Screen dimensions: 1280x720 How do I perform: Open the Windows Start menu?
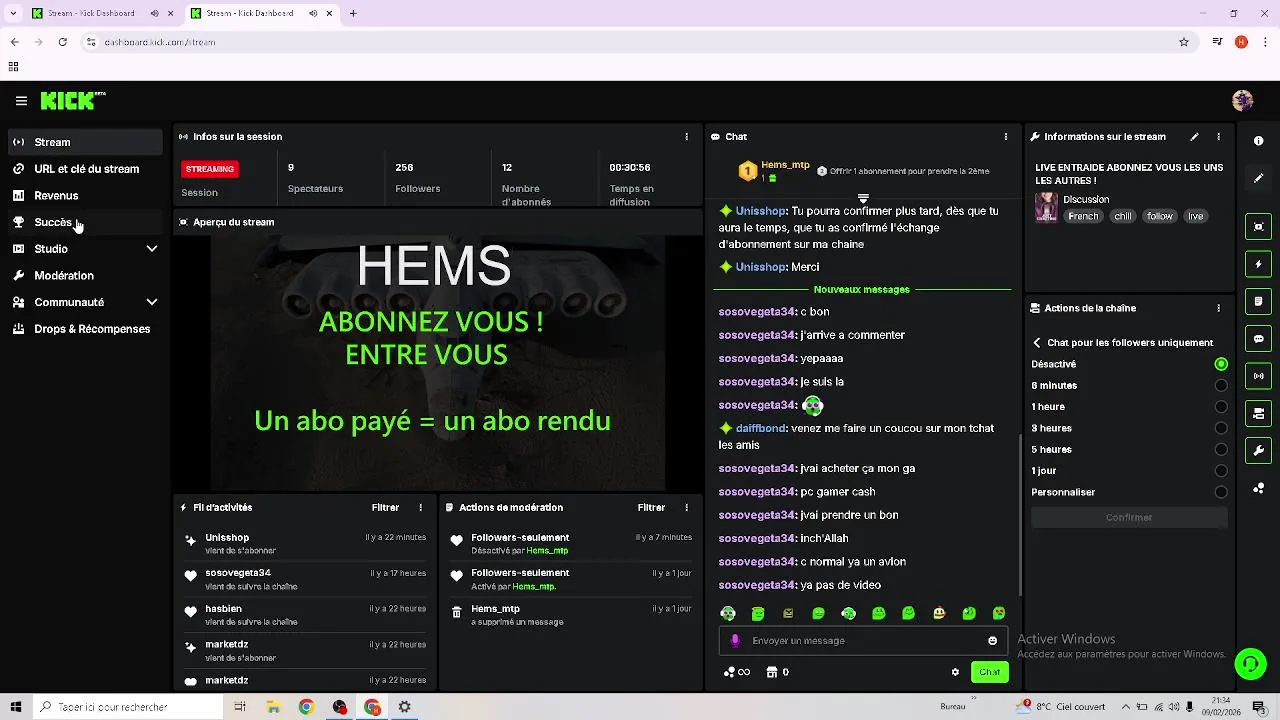(16, 707)
